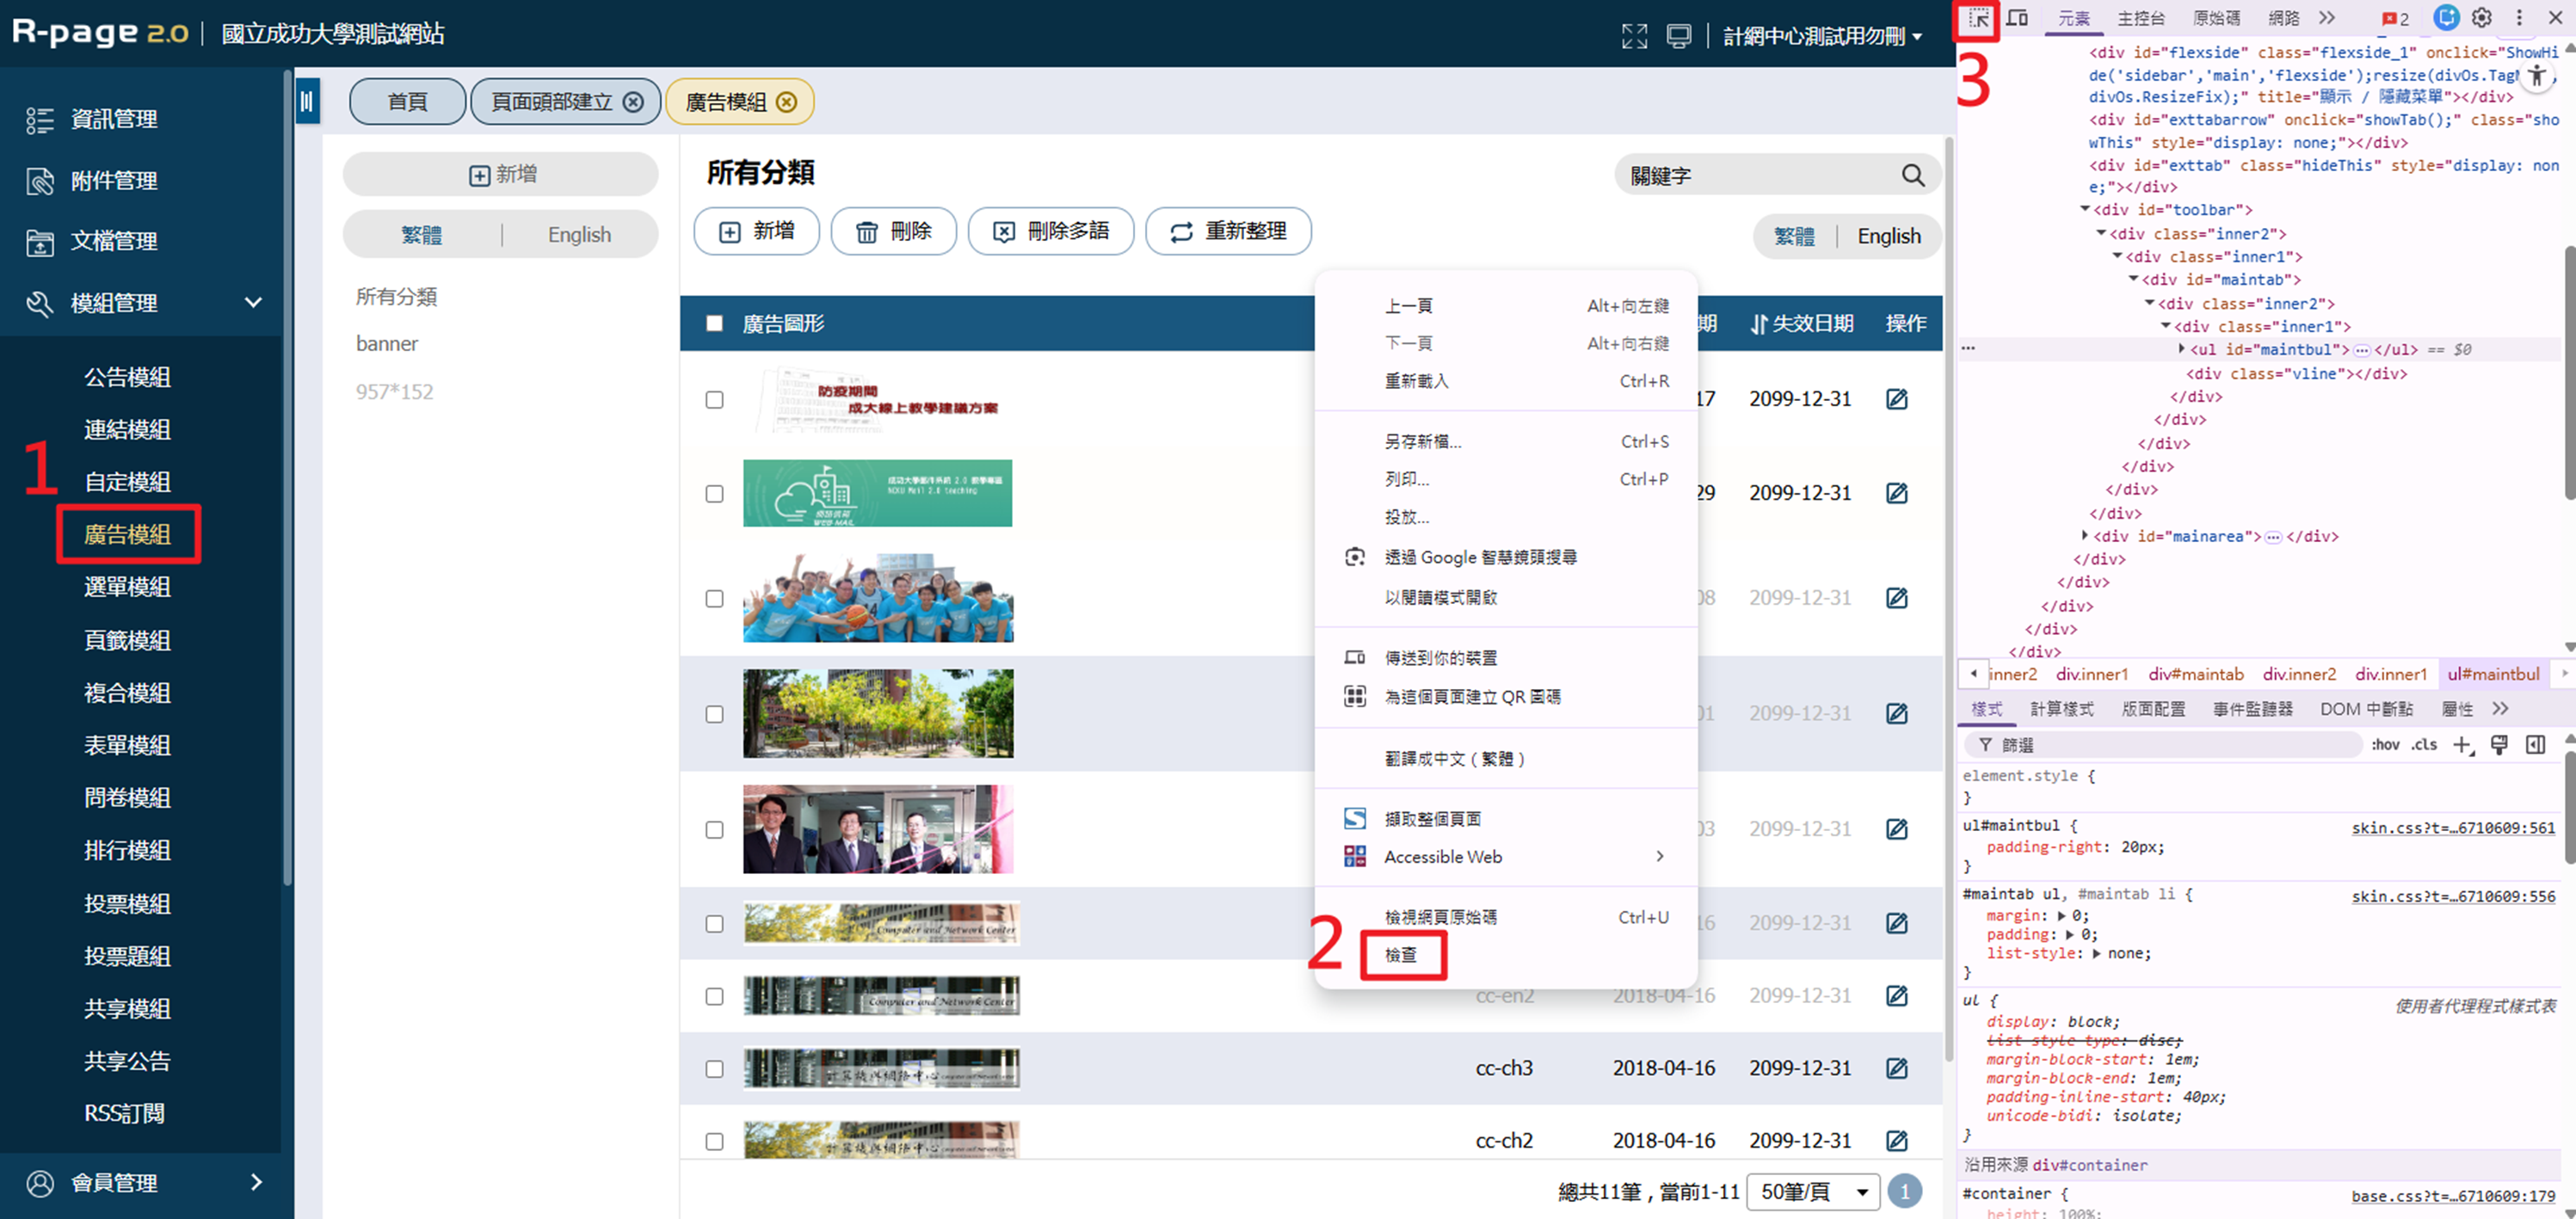Tick the checkbox for the cc-ch3 row
The width and height of the screenshot is (2576, 1219).
click(714, 1068)
